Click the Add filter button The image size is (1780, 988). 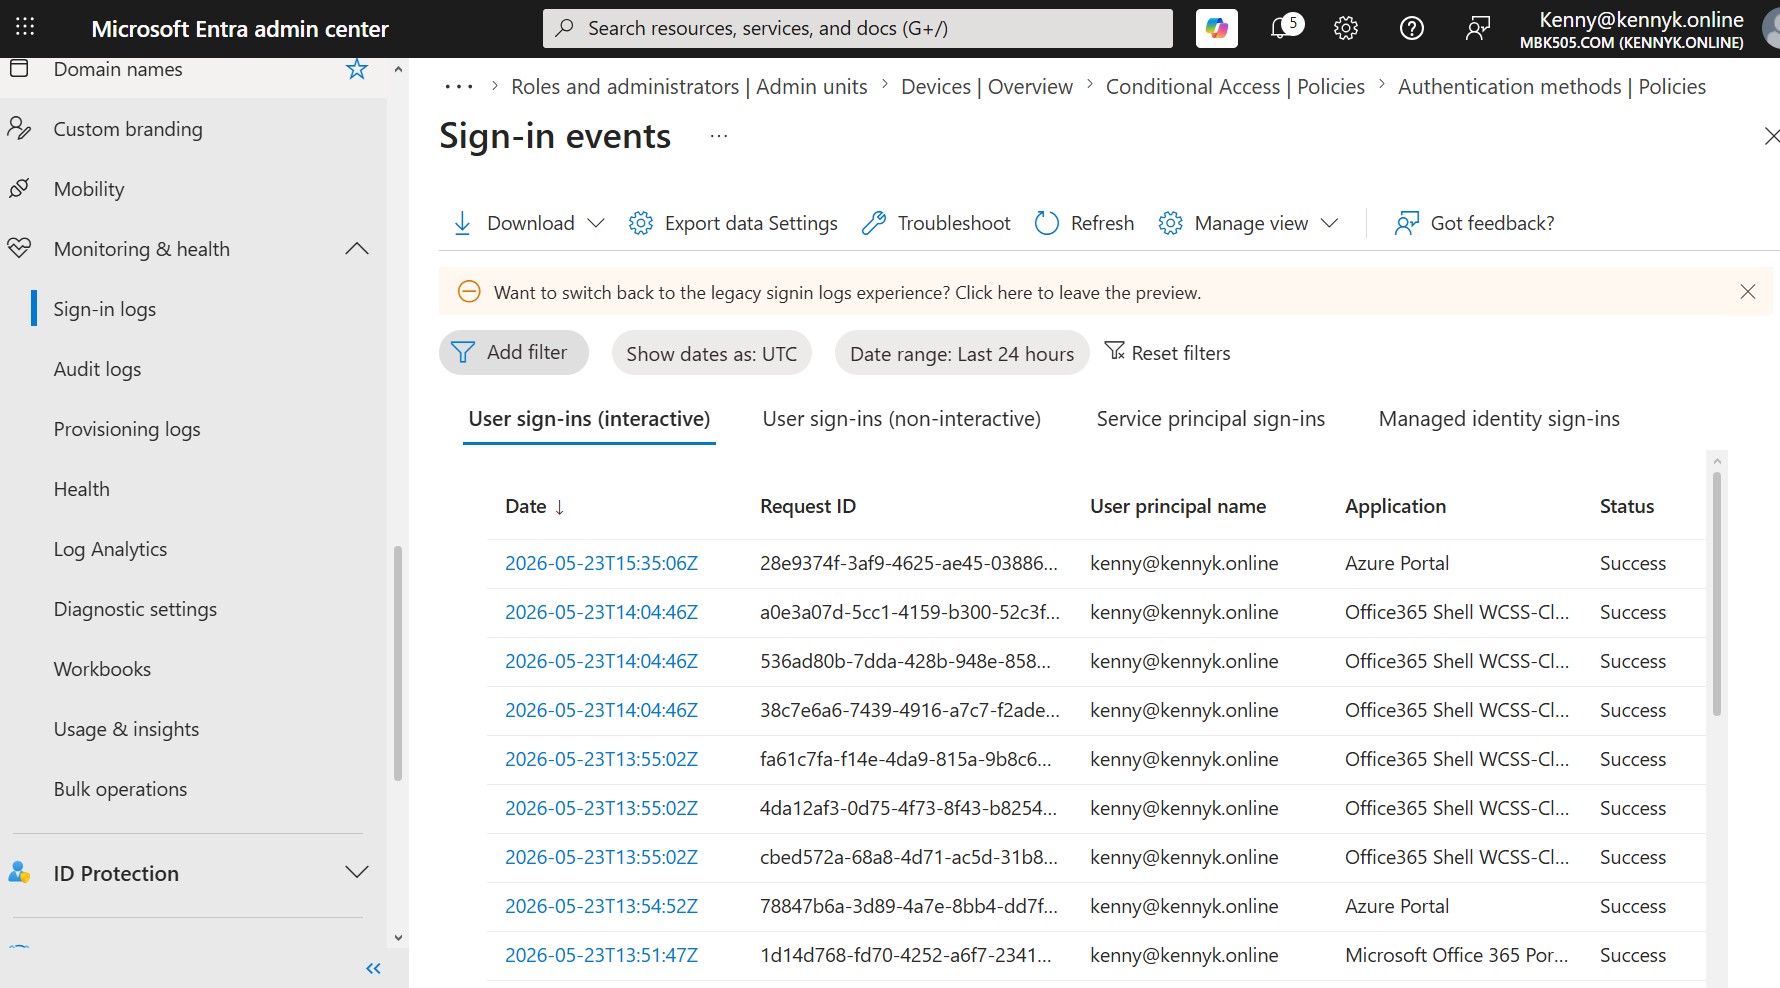(x=513, y=352)
